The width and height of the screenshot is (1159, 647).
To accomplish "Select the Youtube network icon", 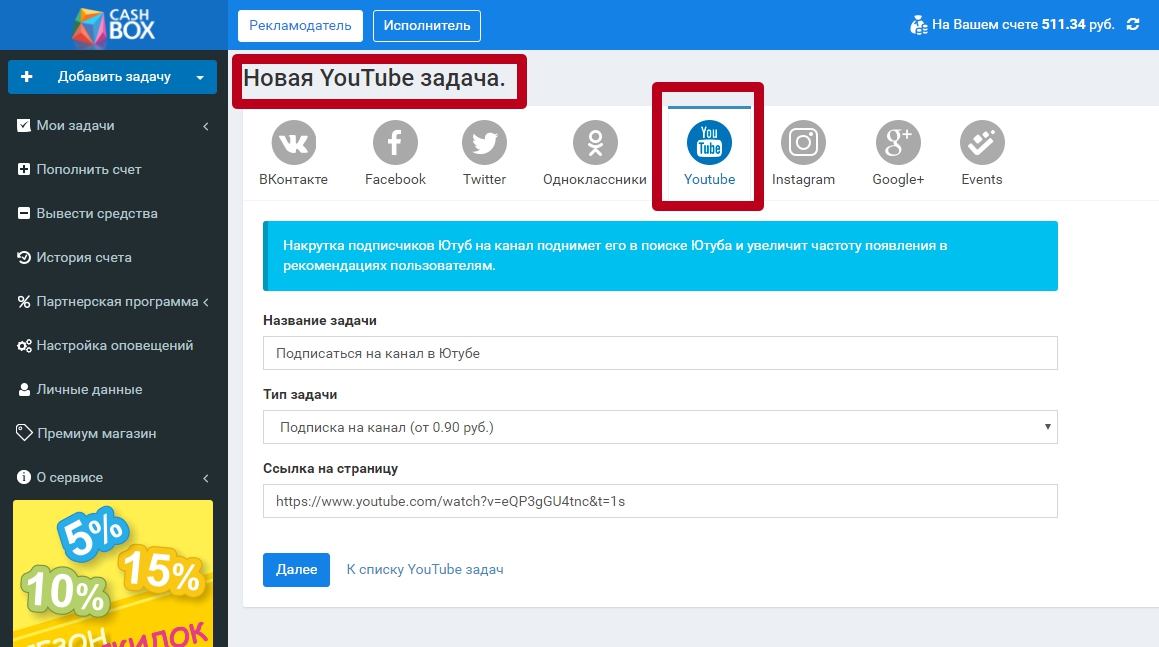I will pos(710,143).
